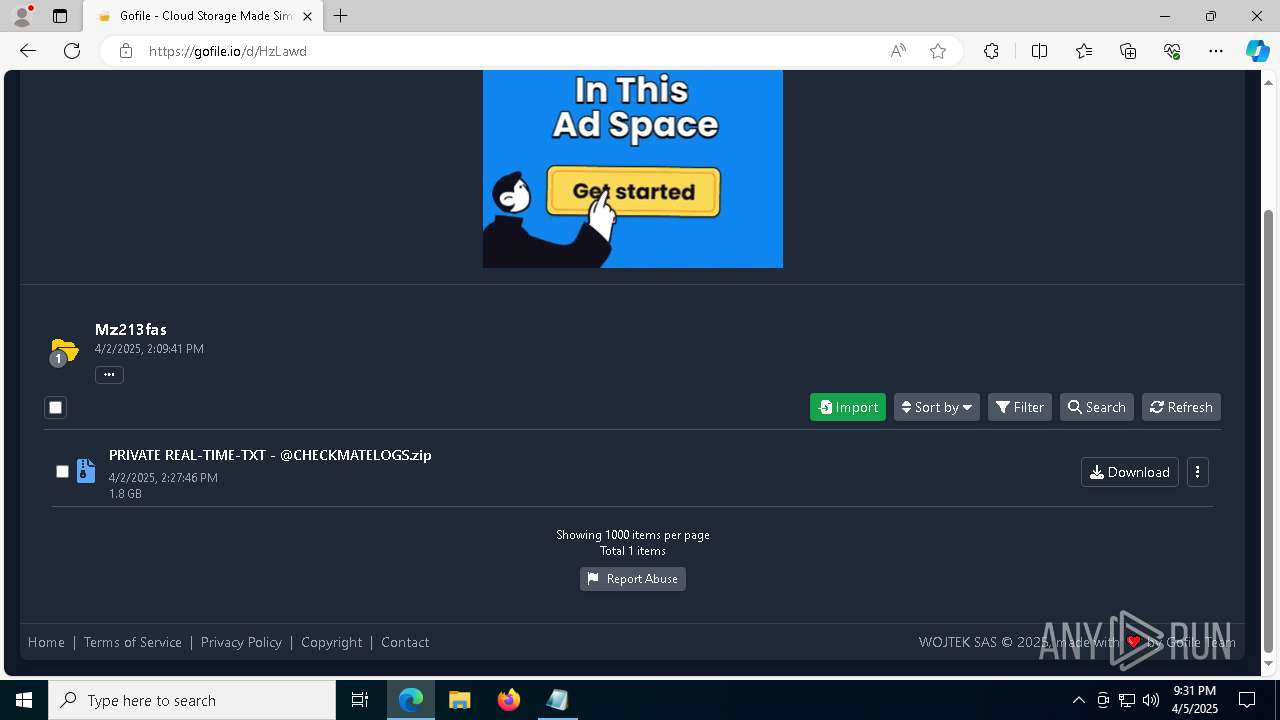The image size is (1280, 720).
Task: Open the notification center
Action: [1247, 700]
